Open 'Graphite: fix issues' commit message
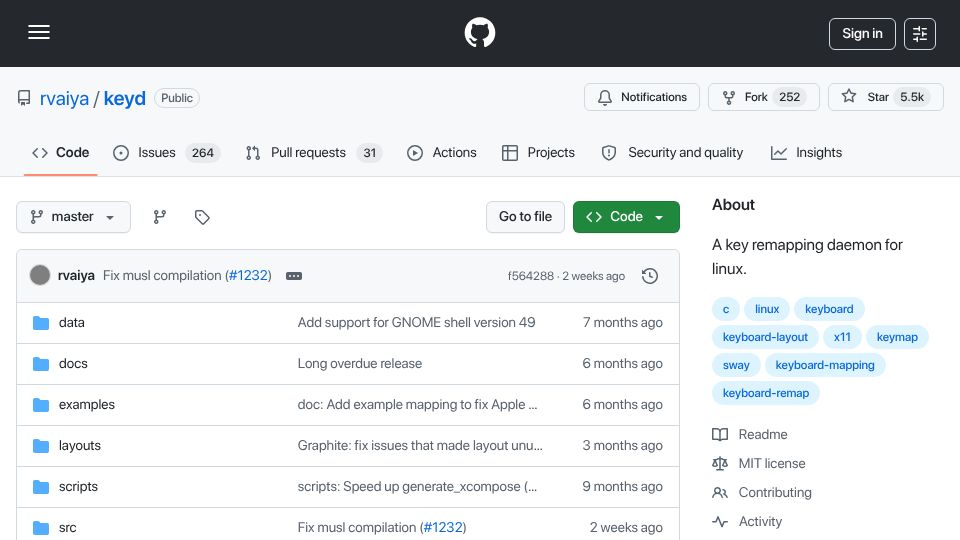Viewport: 960px width, 540px height. [x=420, y=446]
